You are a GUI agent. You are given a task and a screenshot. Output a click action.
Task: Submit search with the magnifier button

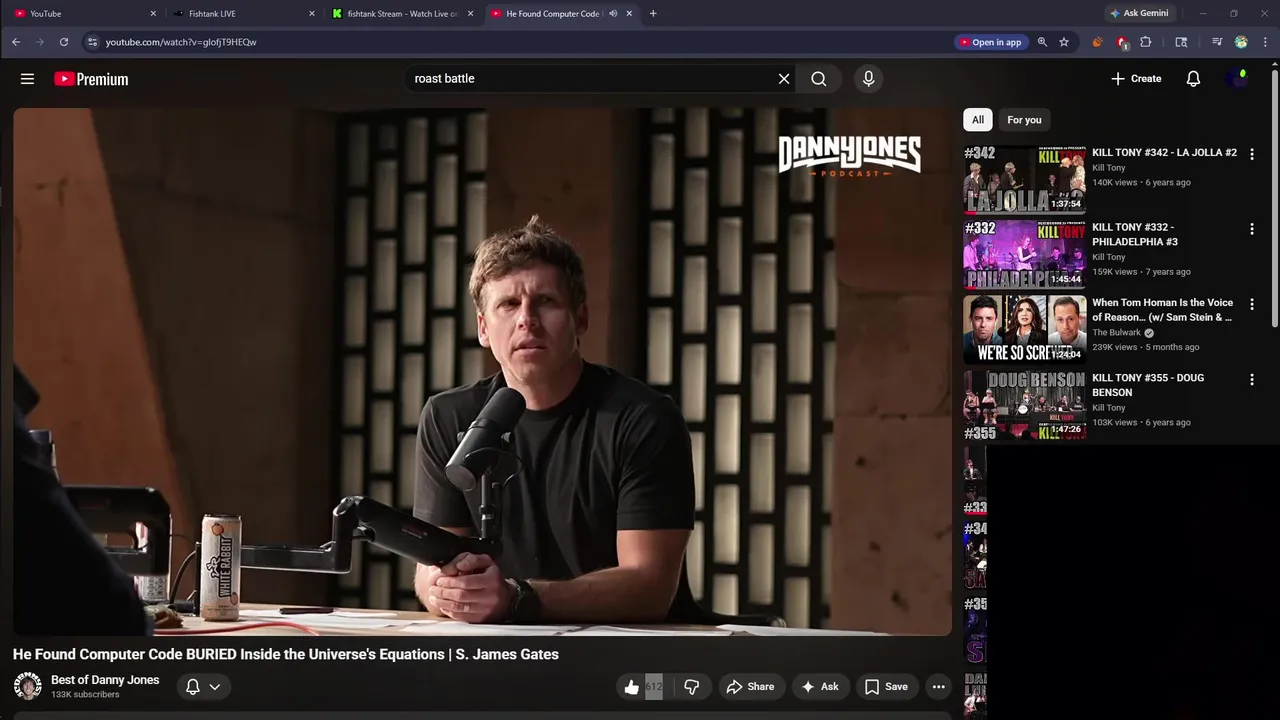coord(819,79)
